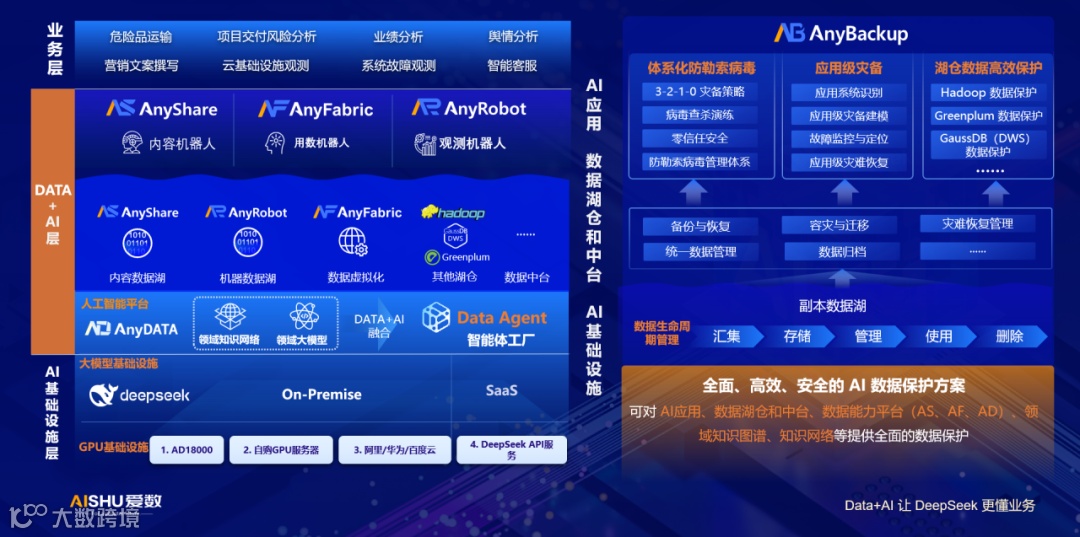The width and height of the screenshot is (1080, 537).
Task: Click the globe gear icon above 数据虚拟化
Action: click(354, 242)
